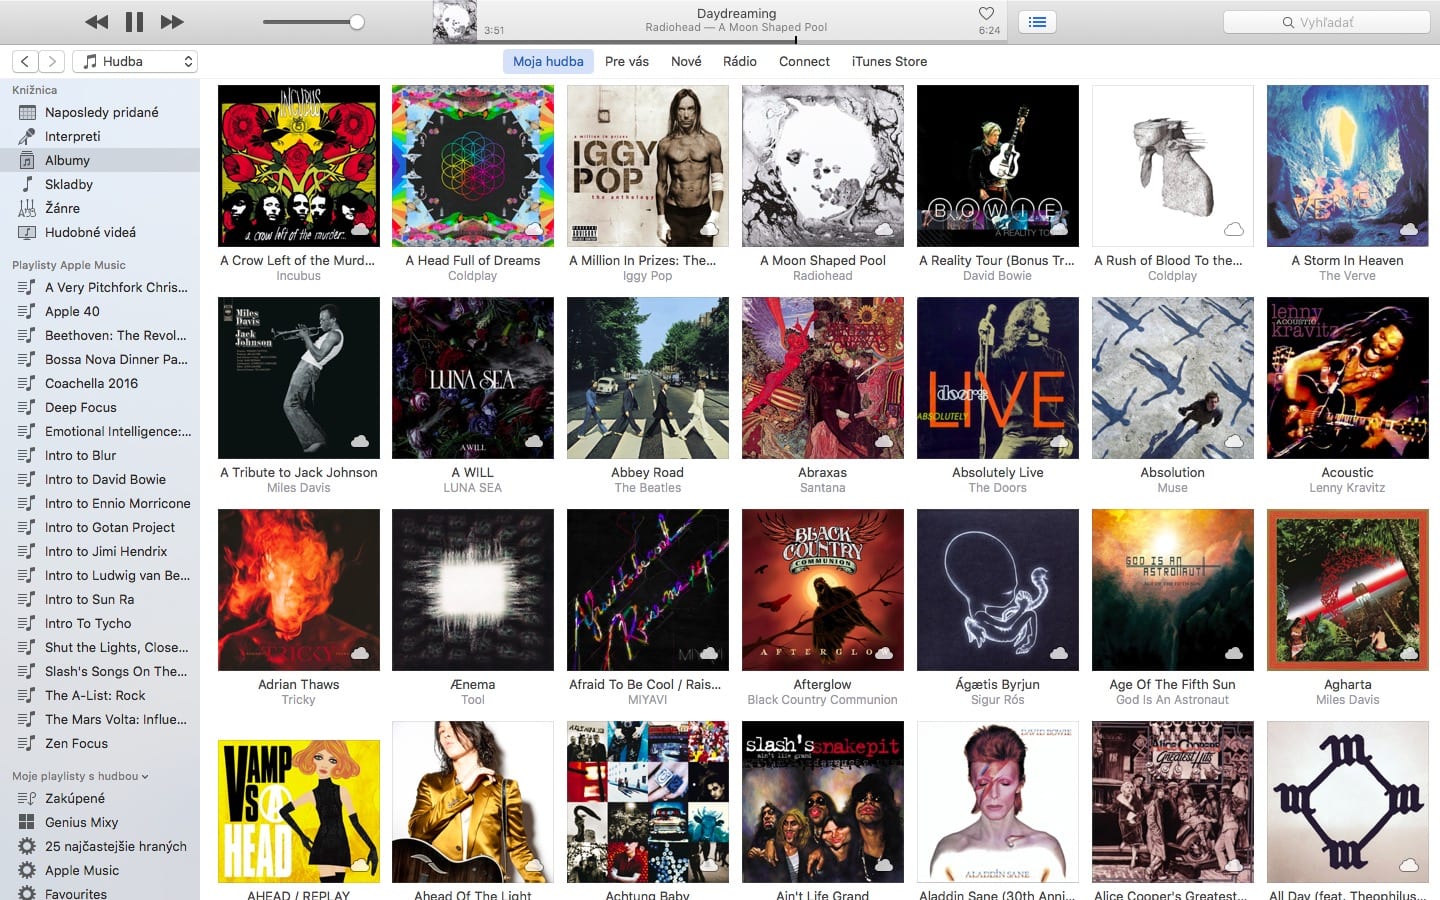The width and height of the screenshot is (1440, 900).
Task: Open the A Head Full of Dreams album cover
Action: pyautogui.click(x=473, y=166)
